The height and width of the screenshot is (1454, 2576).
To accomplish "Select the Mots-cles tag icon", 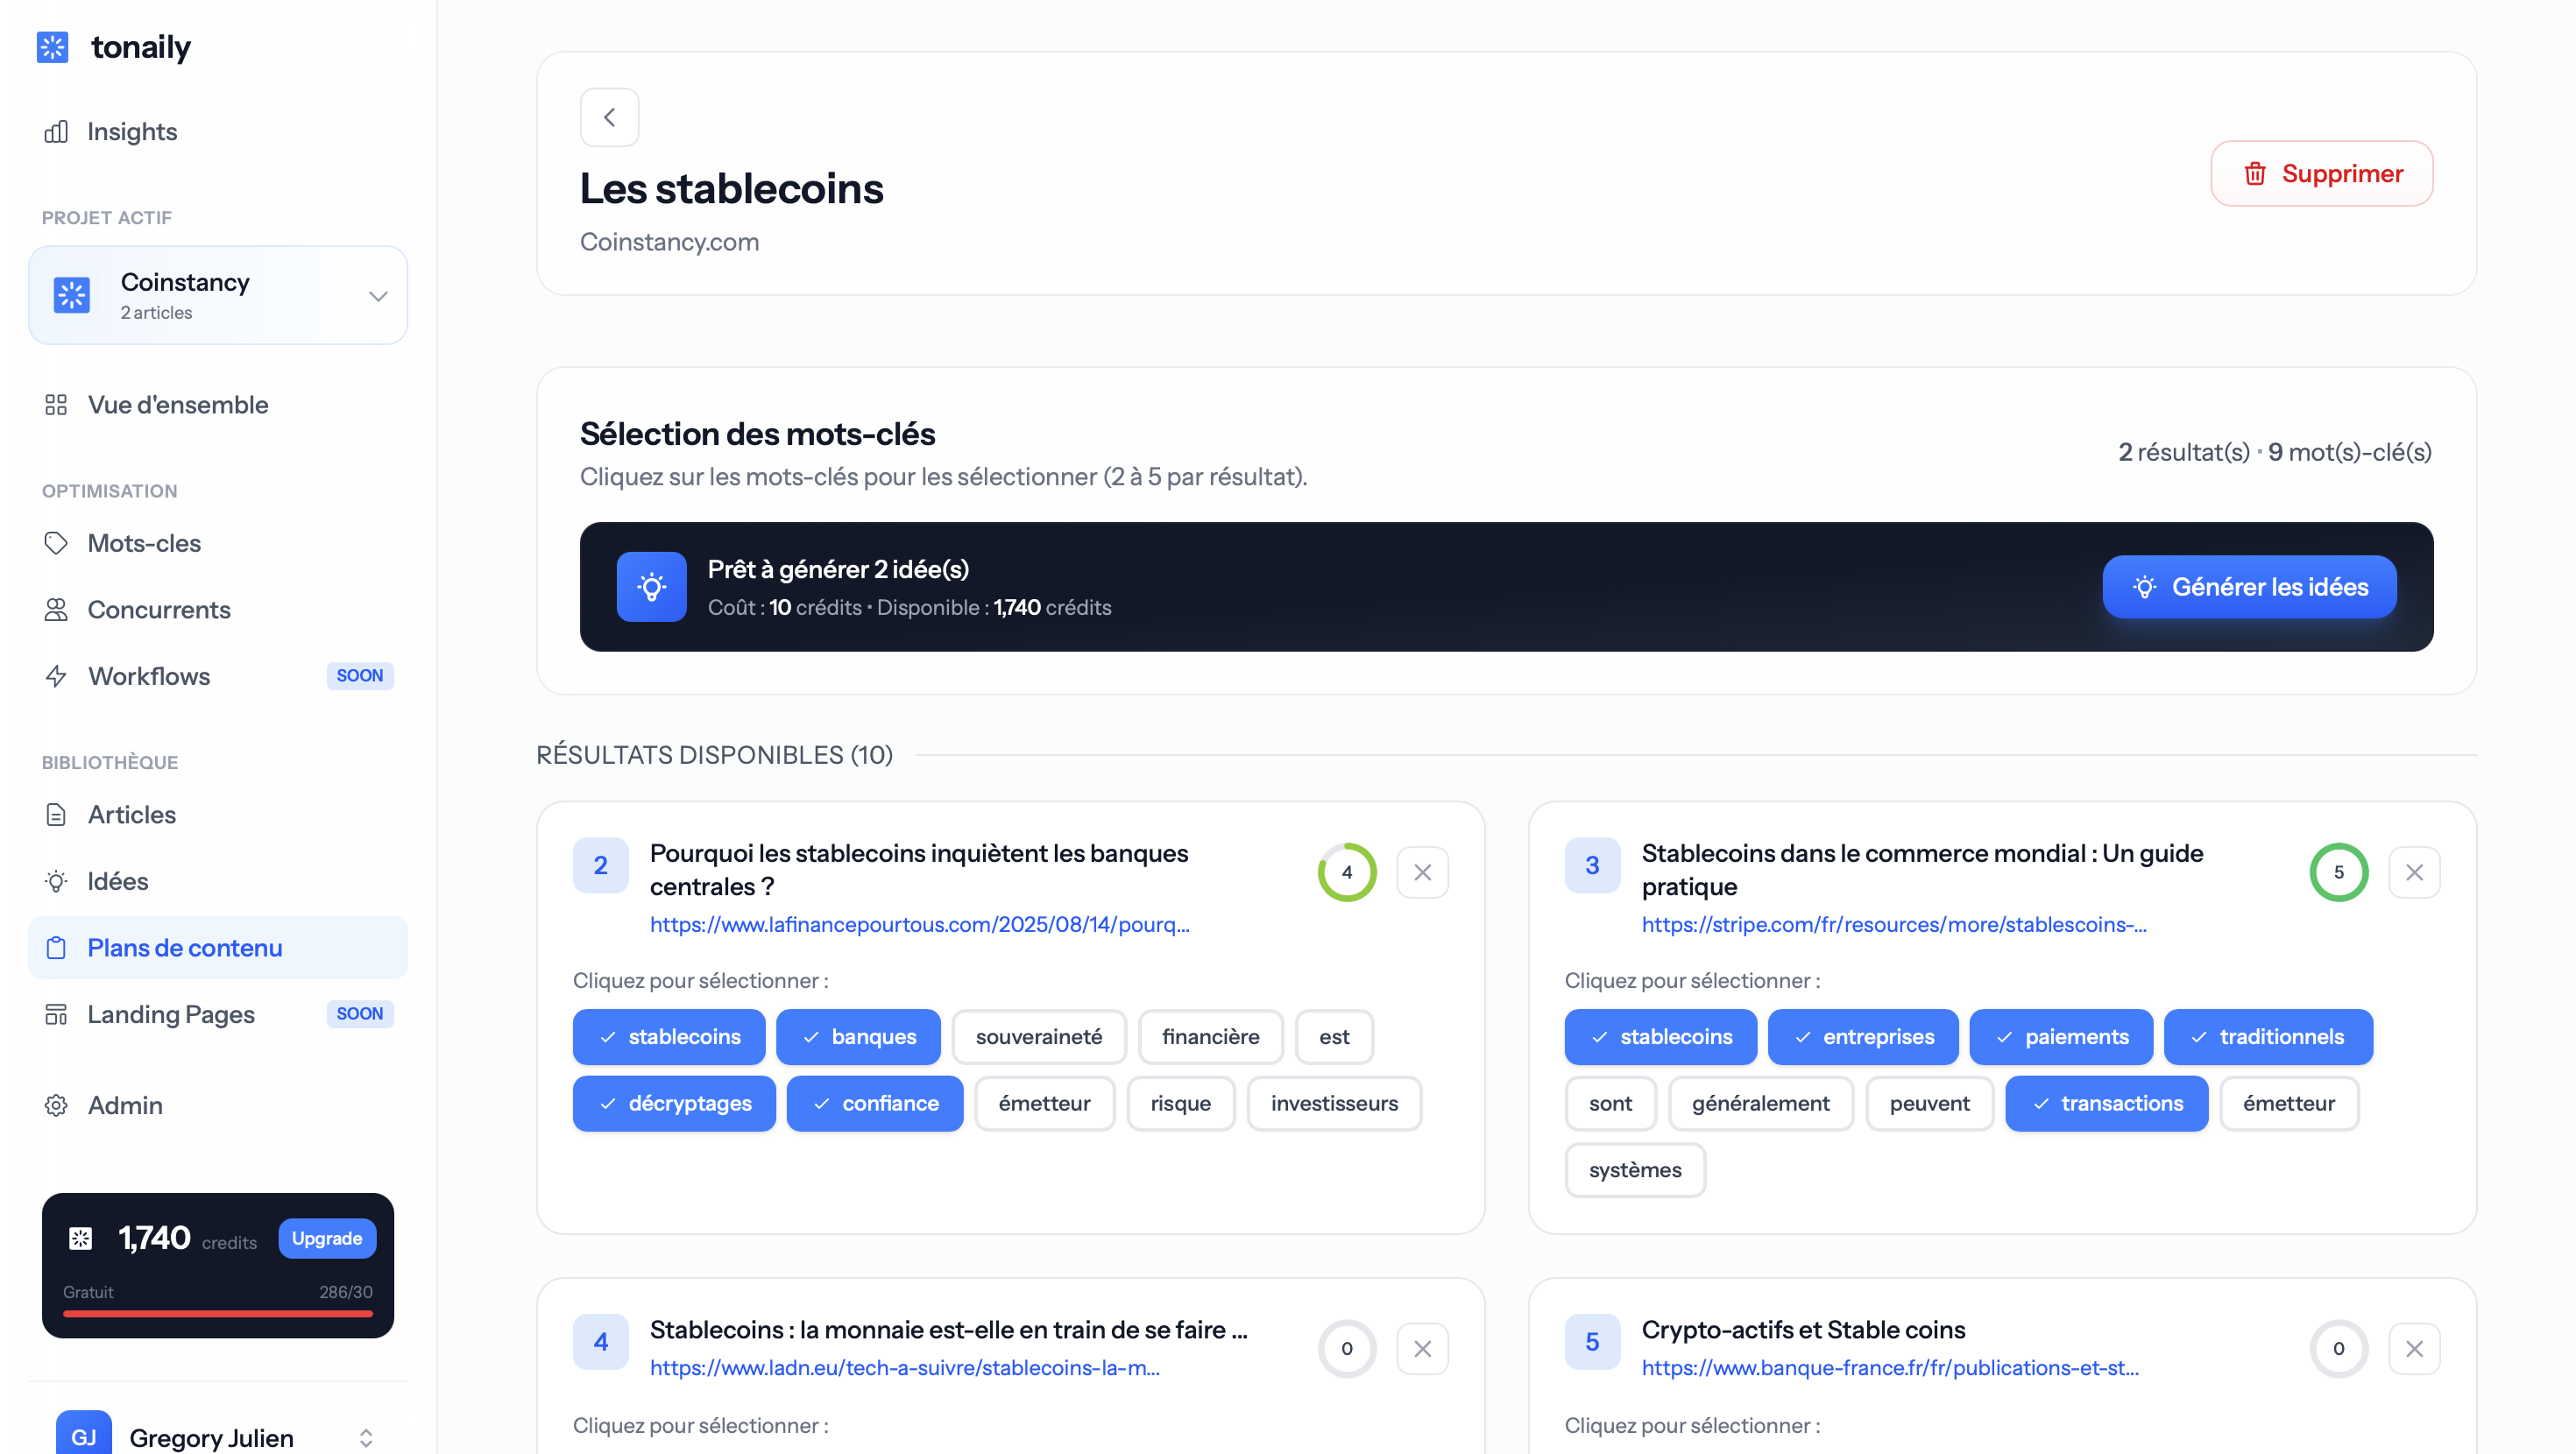I will pyautogui.click(x=56, y=543).
